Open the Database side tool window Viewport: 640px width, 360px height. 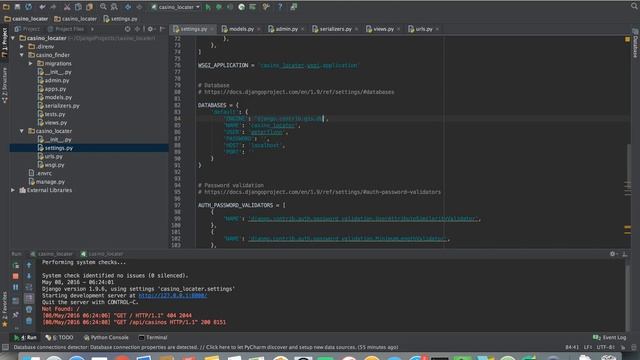click(635, 43)
